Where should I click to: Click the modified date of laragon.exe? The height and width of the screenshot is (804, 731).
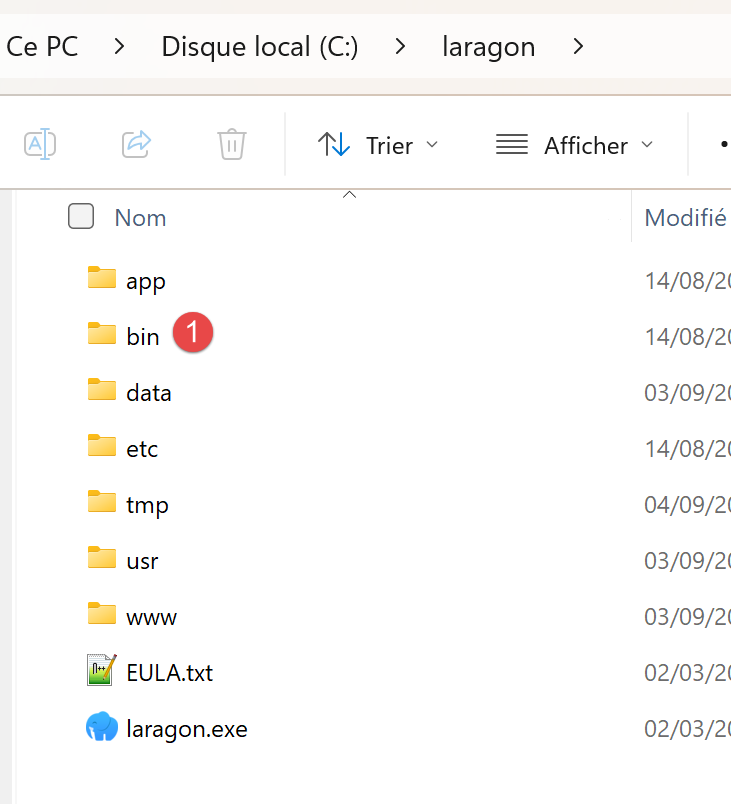687,729
